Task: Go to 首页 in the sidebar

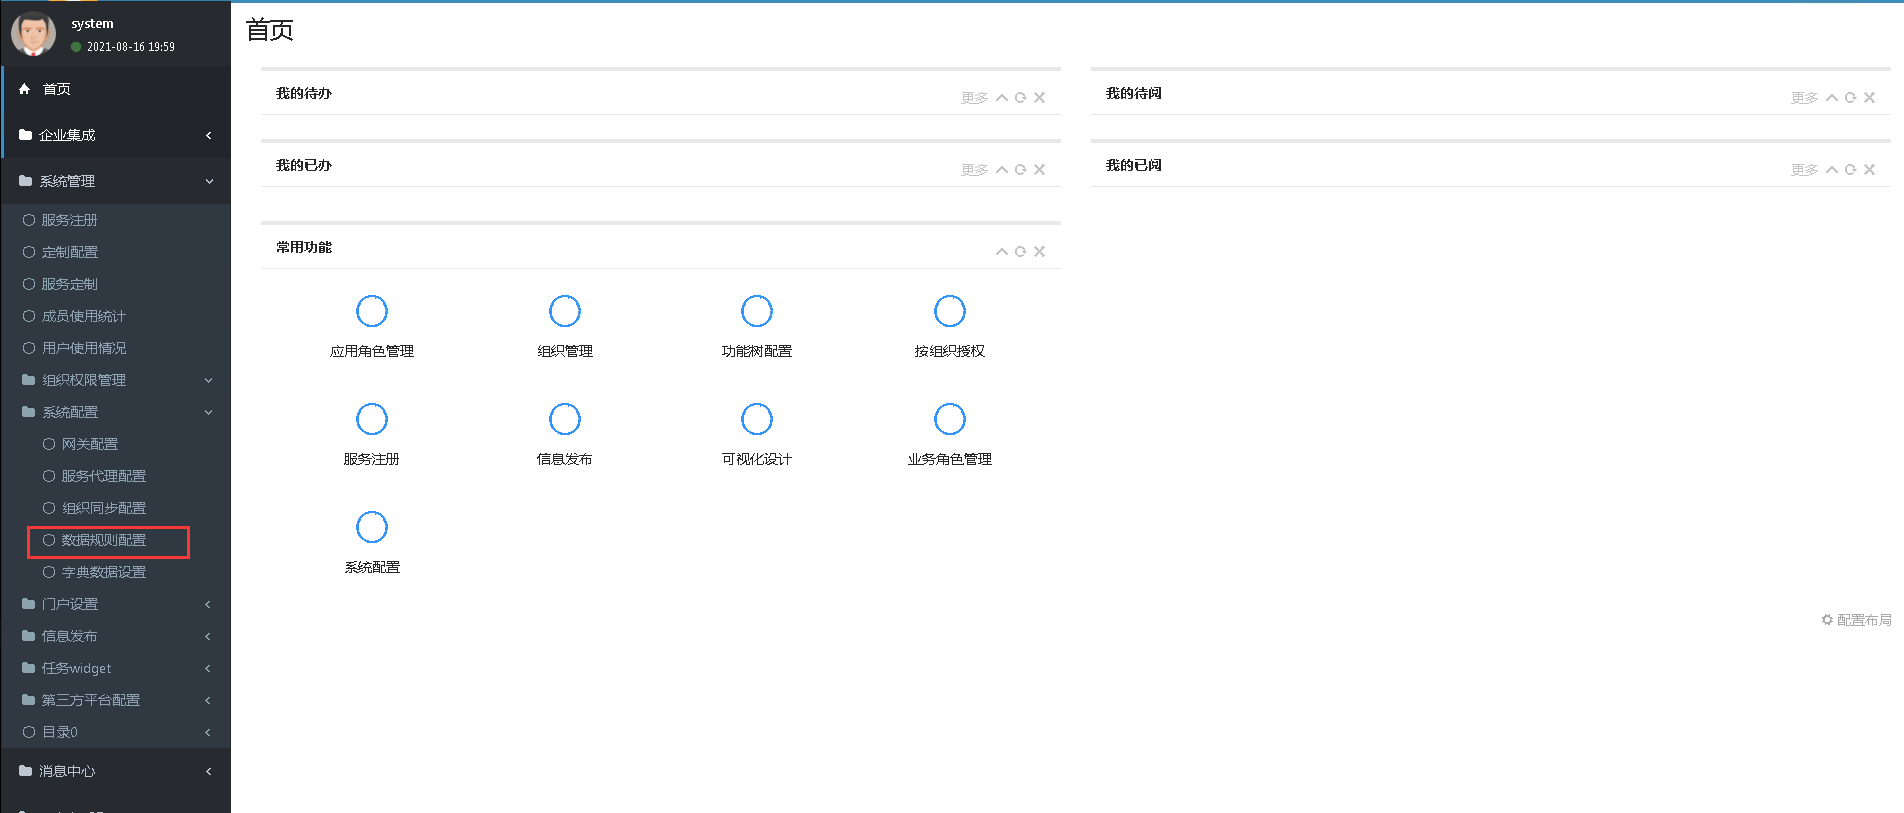Action: (x=57, y=89)
